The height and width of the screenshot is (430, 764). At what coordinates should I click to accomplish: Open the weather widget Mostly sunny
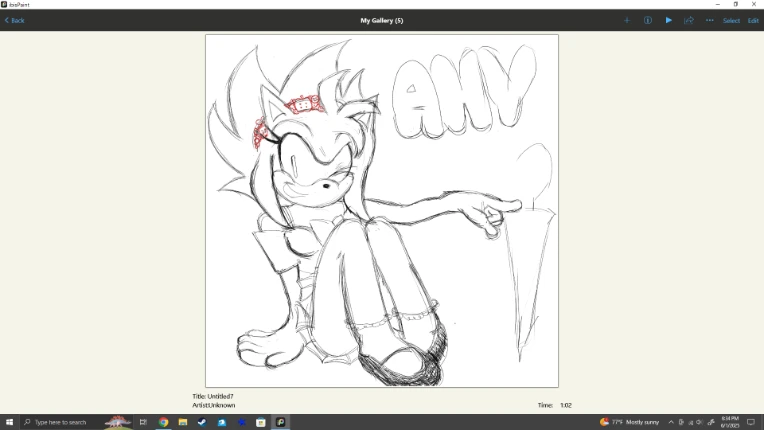pos(629,422)
